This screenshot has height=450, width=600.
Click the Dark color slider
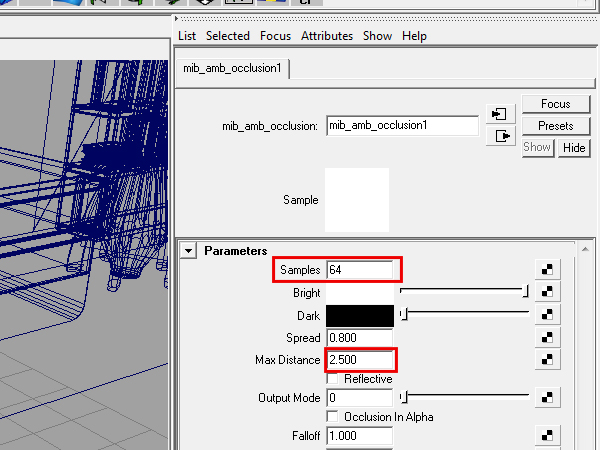coord(465,314)
